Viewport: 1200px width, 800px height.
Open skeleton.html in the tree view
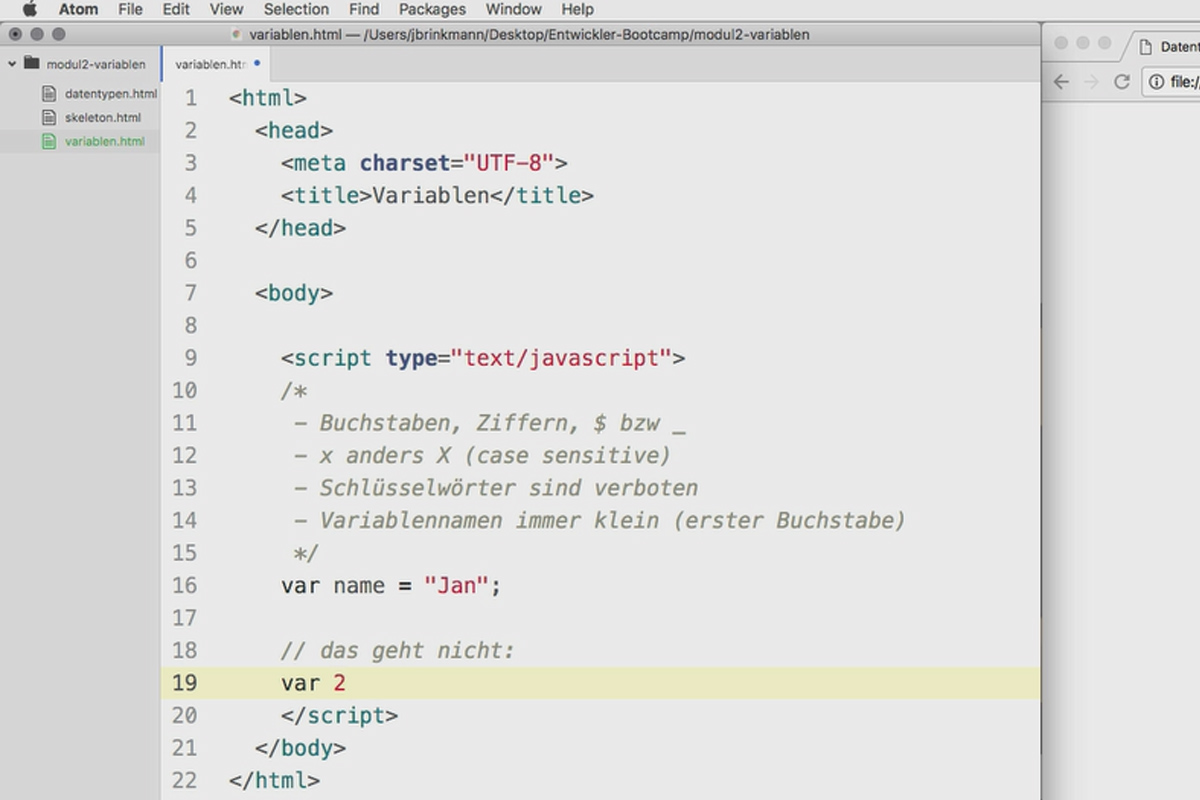[x=103, y=117]
